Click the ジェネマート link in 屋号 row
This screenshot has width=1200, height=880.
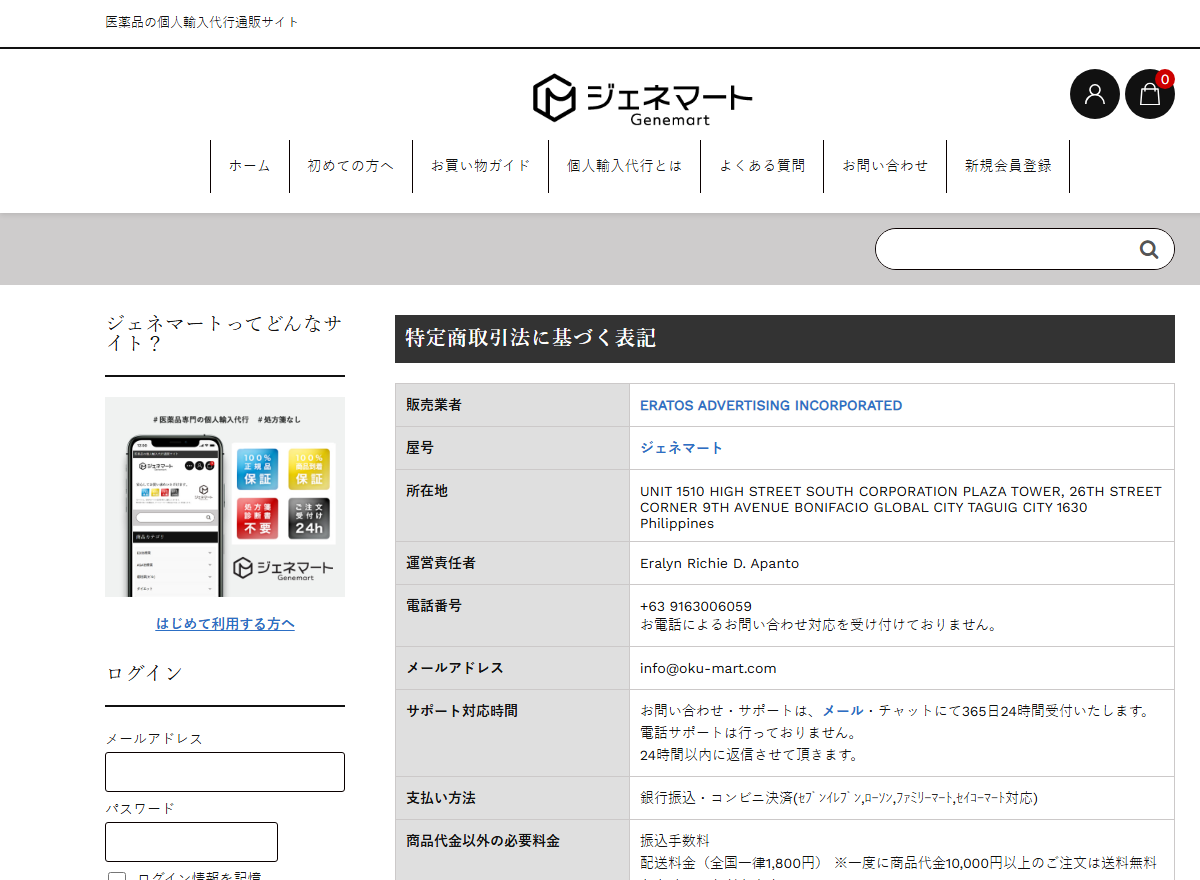point(681,448)
